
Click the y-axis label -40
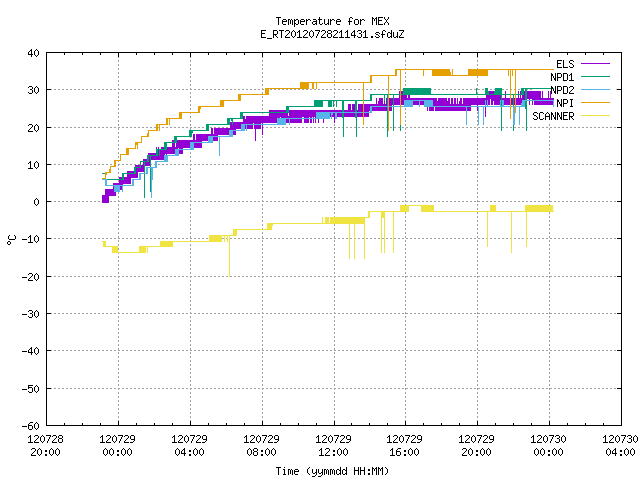point(31,351)
